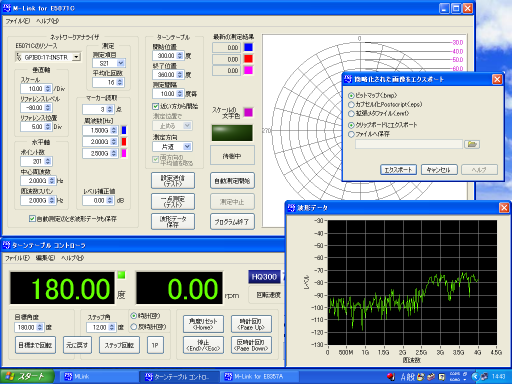Click the export dialog title bar icon
The image size is (512, 384).
[348, 79]
